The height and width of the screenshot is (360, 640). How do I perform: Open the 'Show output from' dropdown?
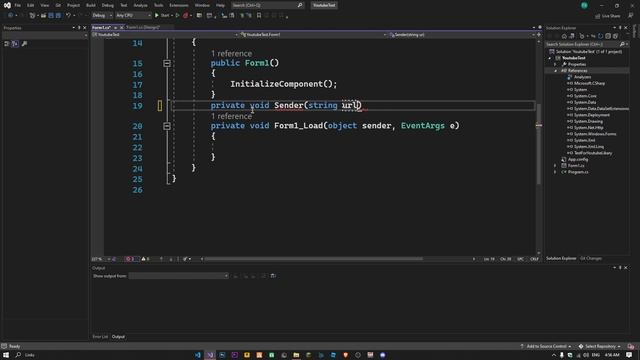(179, 276)
